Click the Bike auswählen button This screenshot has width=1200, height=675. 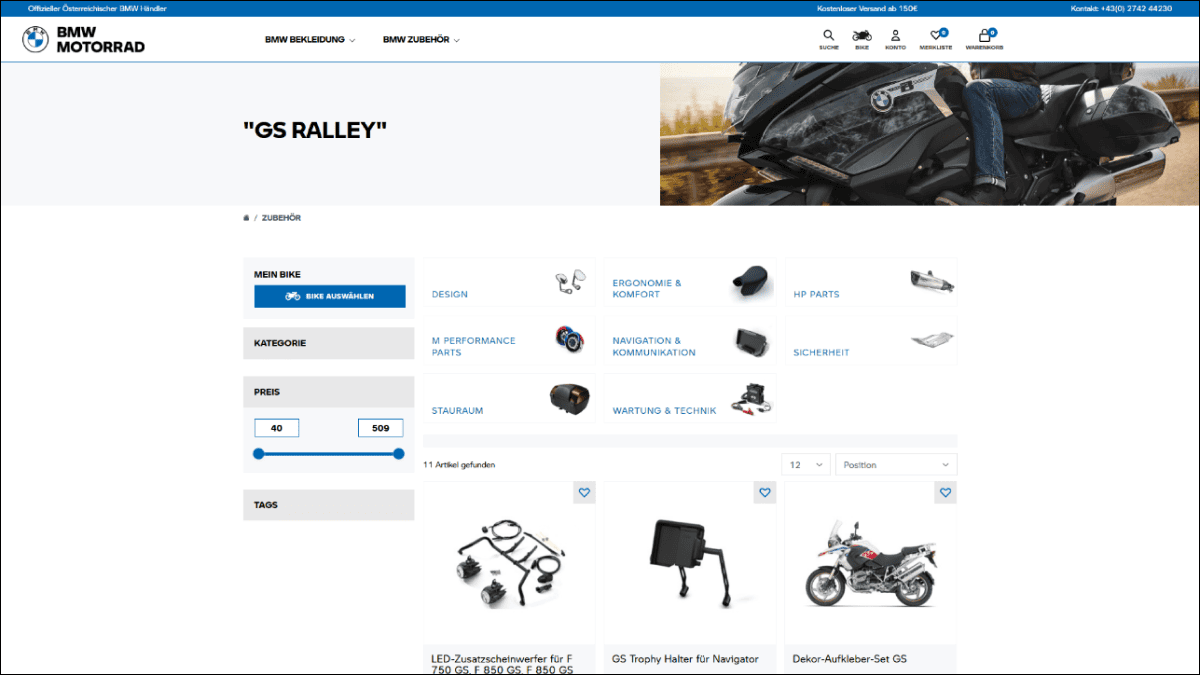click(x=330, y=296)
